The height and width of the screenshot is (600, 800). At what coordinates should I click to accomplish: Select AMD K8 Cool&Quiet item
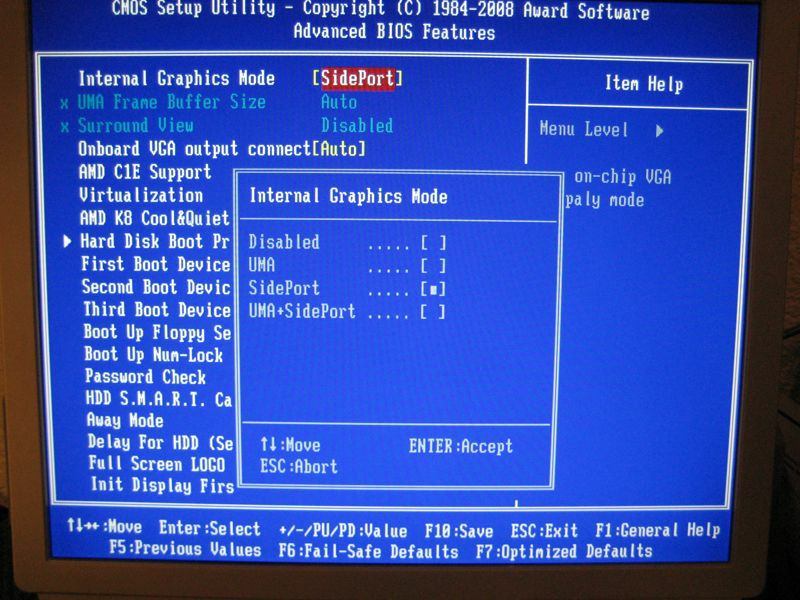[x=155, y=218]
